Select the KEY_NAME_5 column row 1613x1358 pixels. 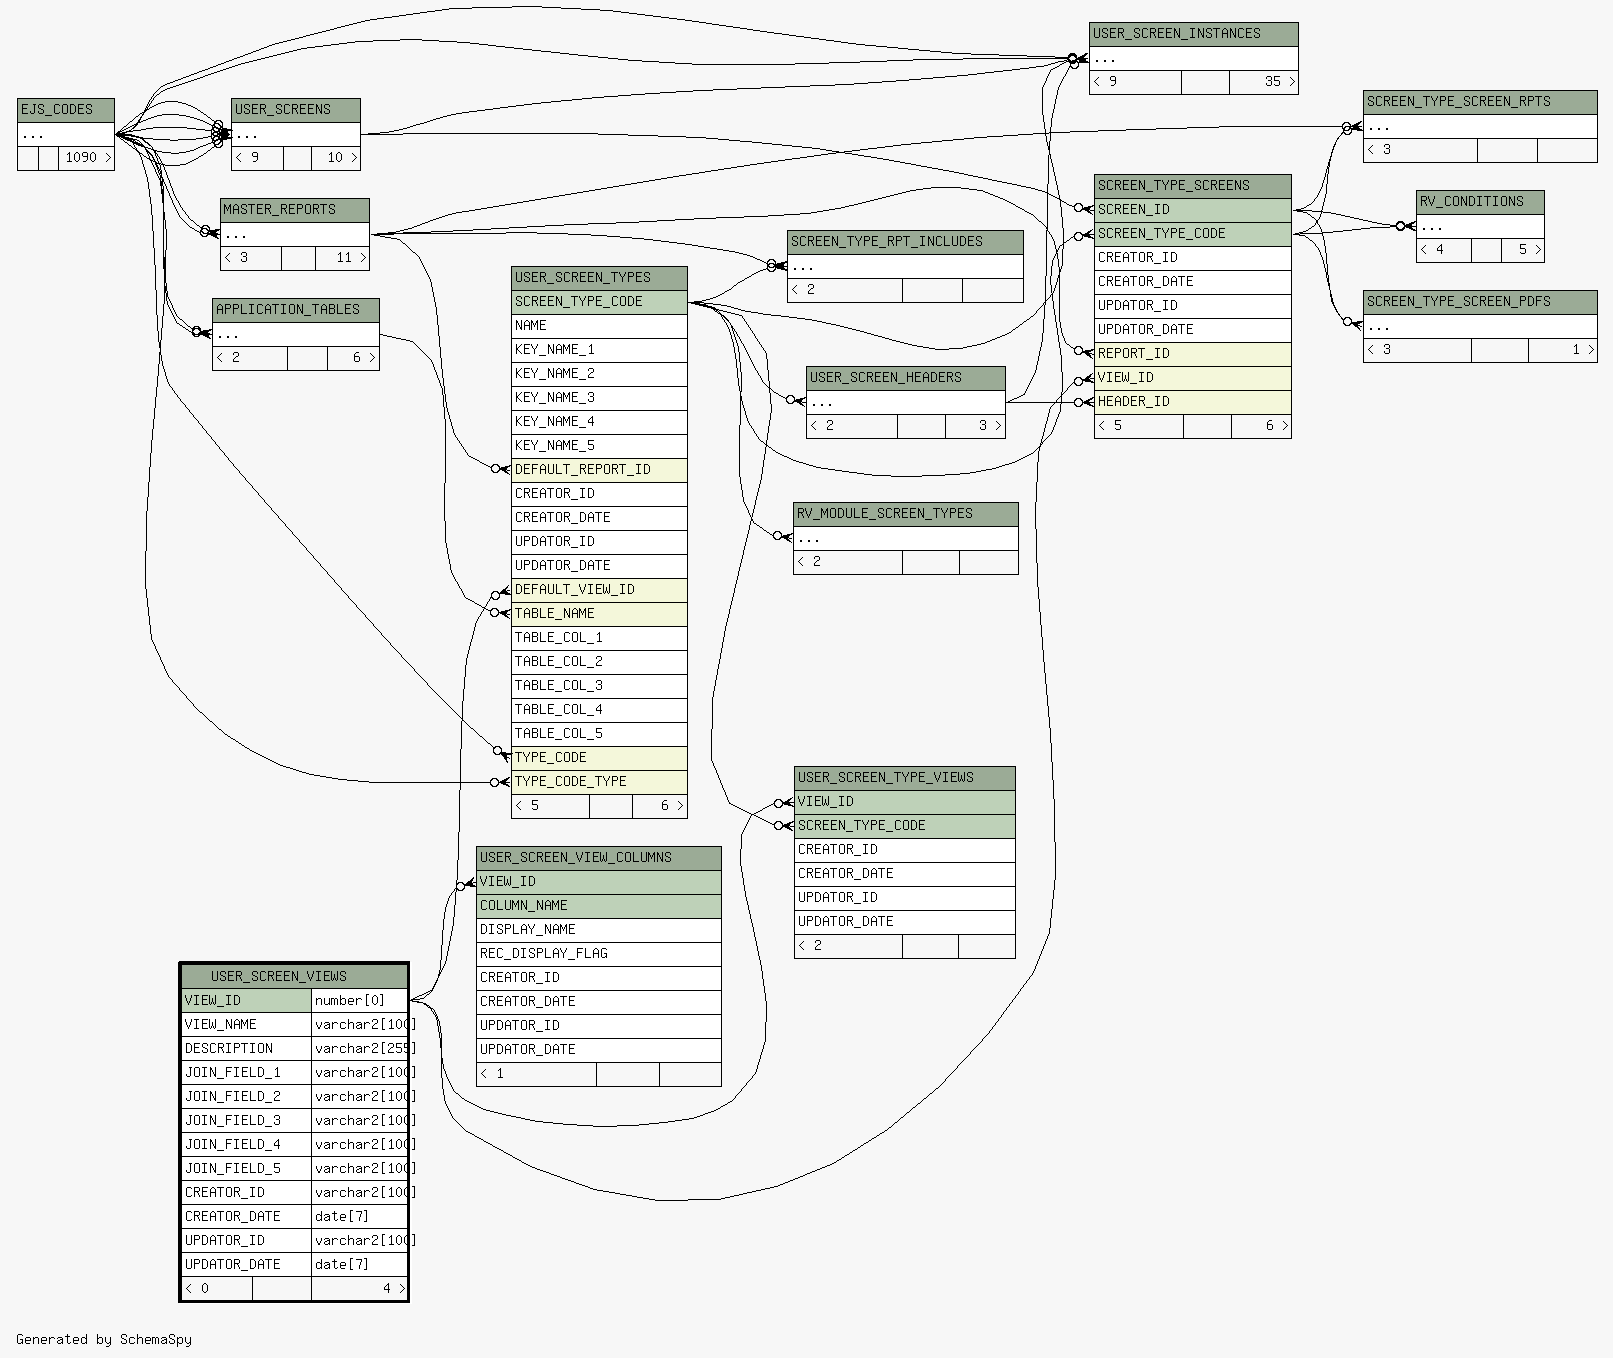coord(599,446)
